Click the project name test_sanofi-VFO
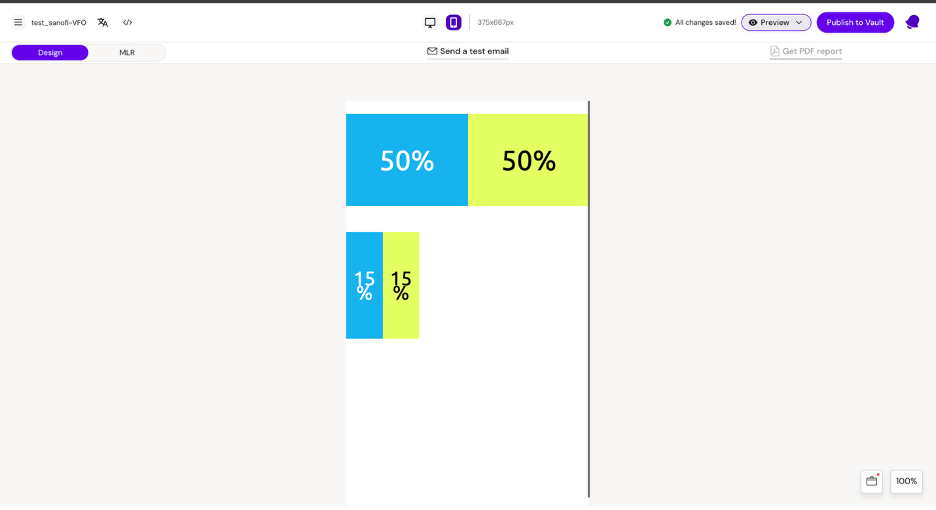 [59, 22]
